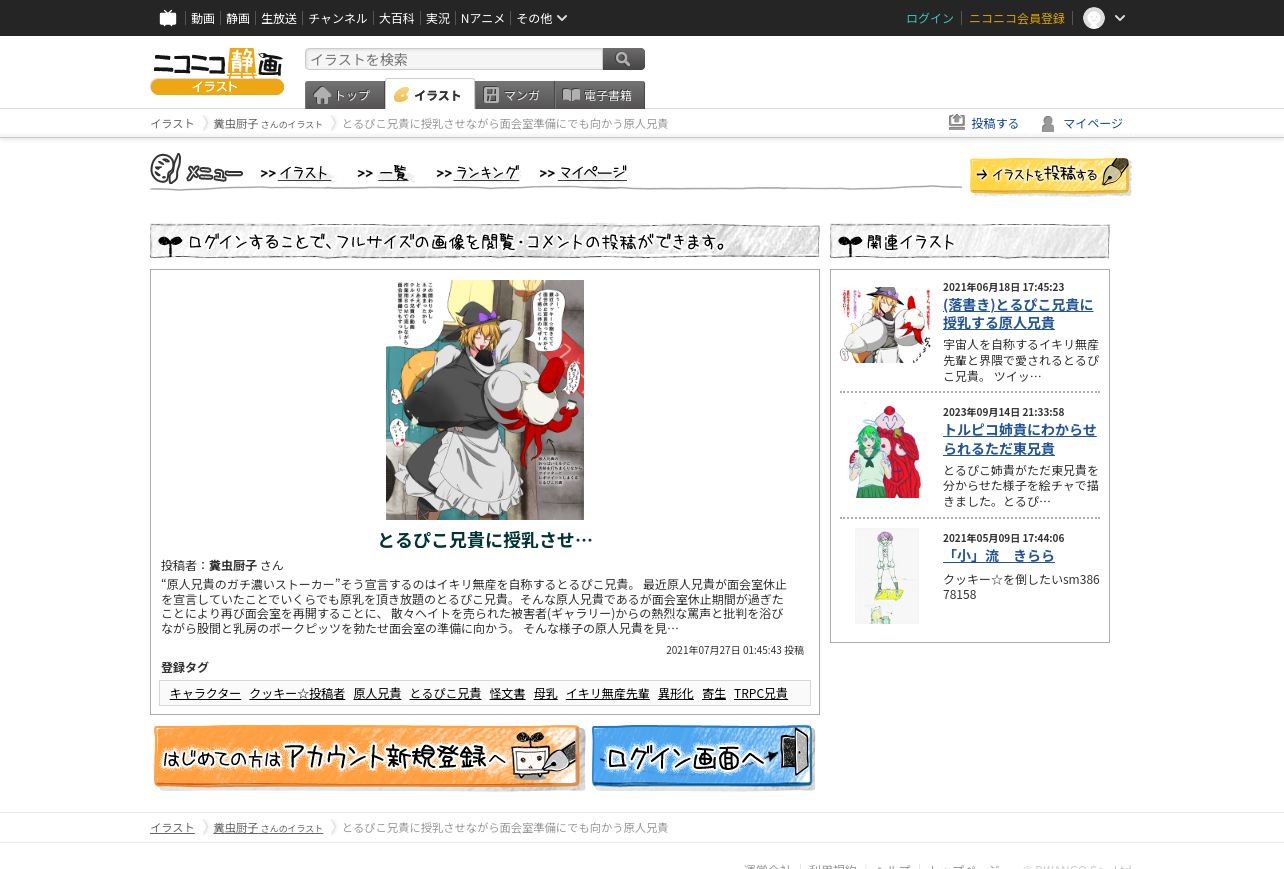Open the チャンネル top menu item
The width and height of the screenshot is (1284, 869).
pos(338,18)
